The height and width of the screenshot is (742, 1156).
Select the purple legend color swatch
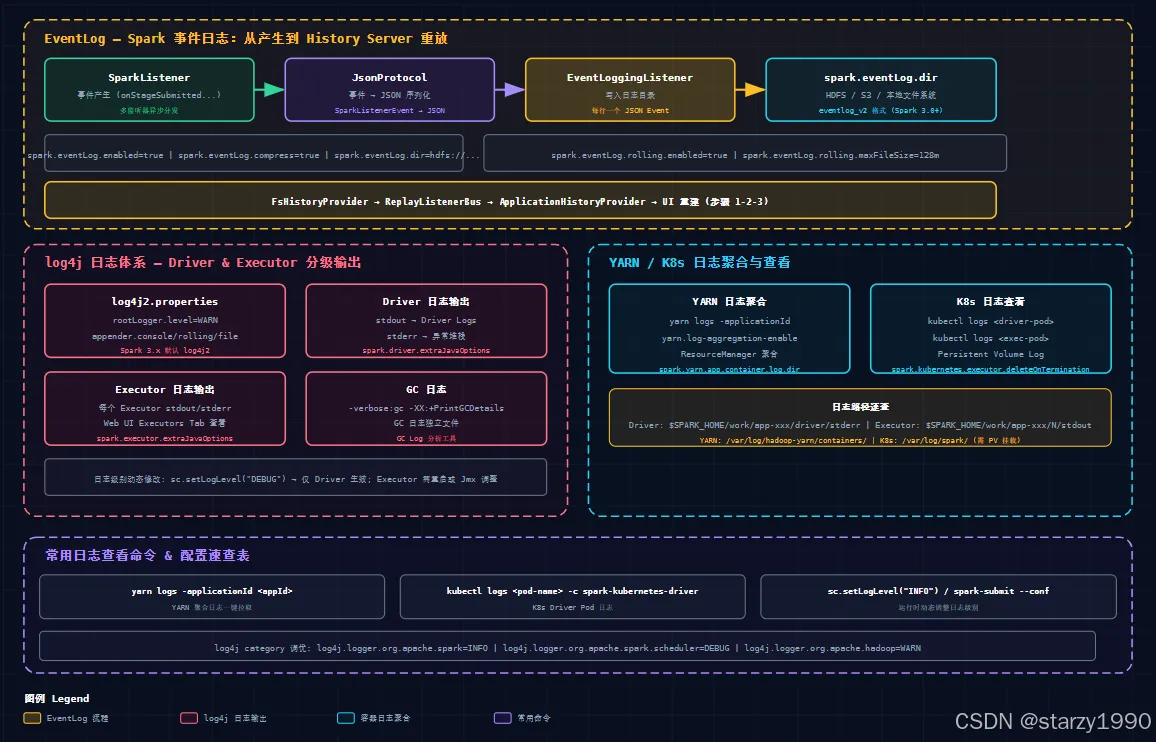503,718
